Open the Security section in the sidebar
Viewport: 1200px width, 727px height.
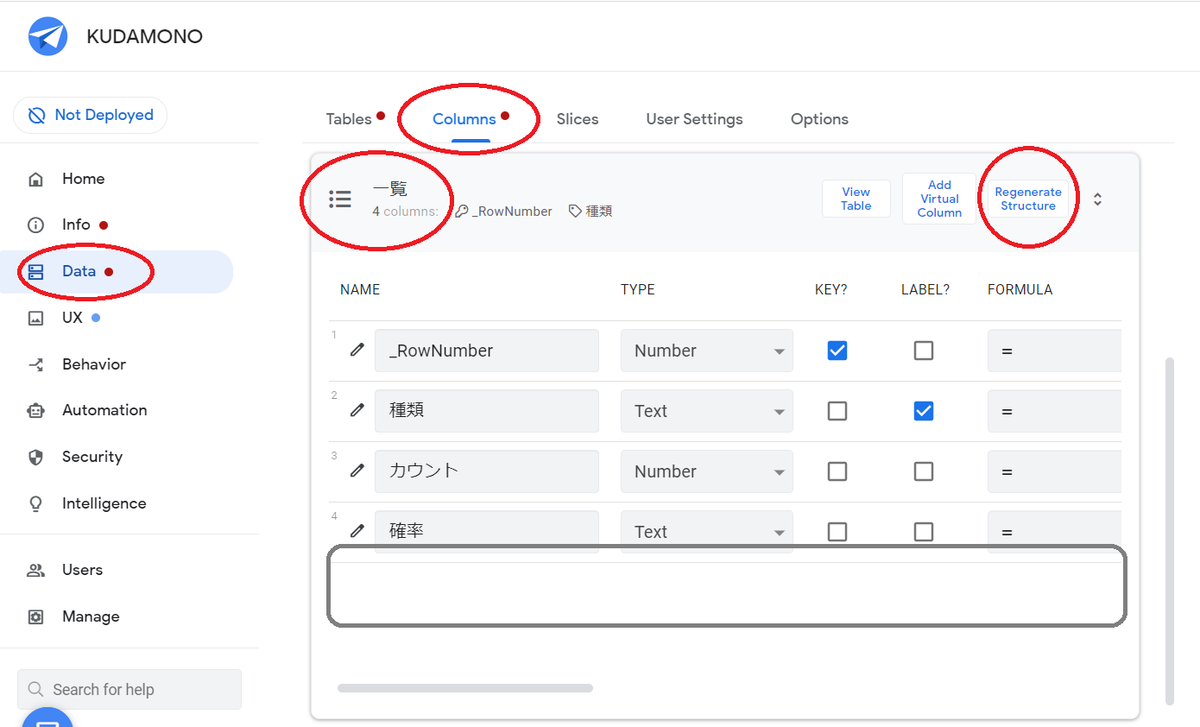(x=94, y=456)
